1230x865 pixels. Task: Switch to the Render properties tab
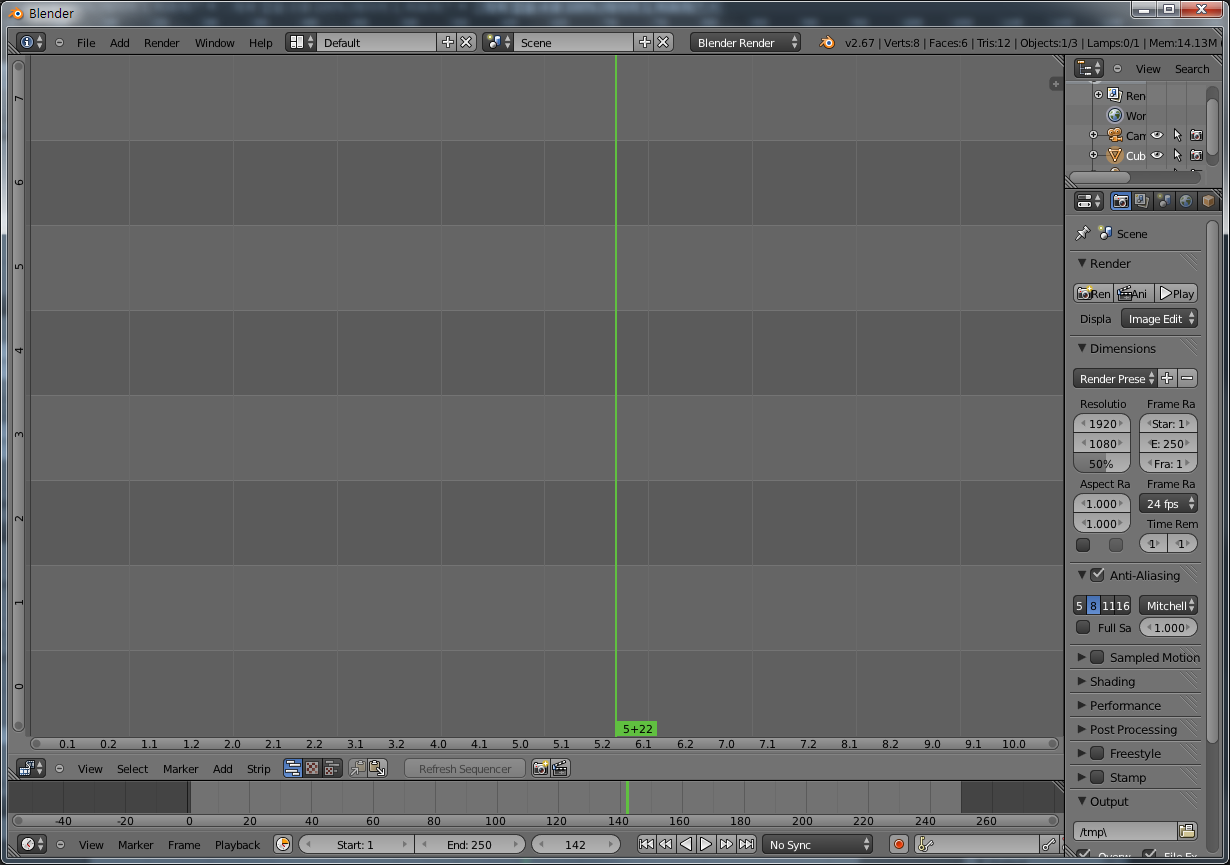pyautogui.click(x=1121, y=201)
